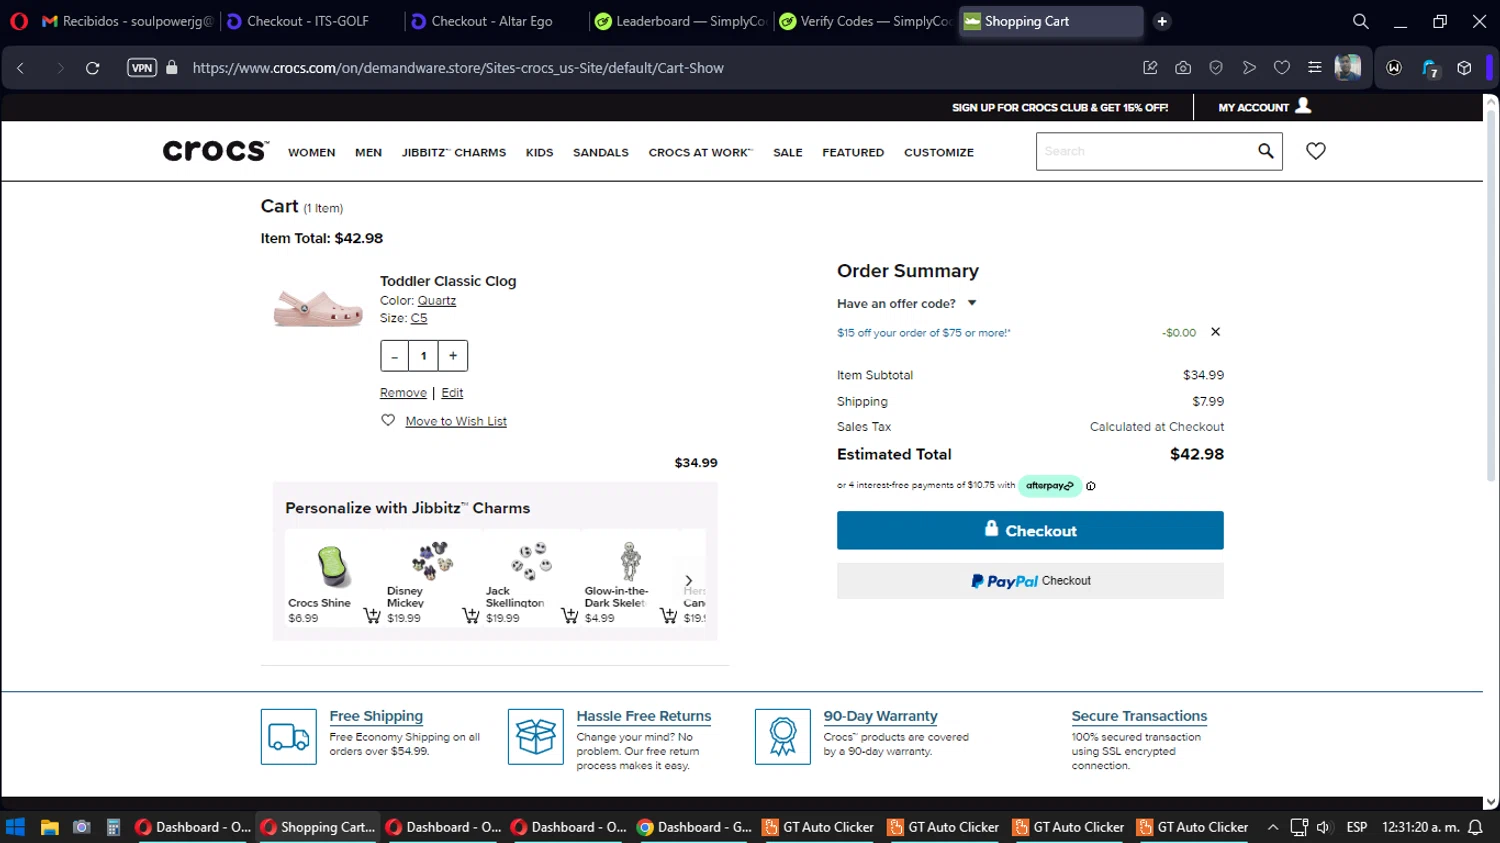Click the blue Checkout button
Viewport: 1500px width, 843px height.
[1030, 530]
